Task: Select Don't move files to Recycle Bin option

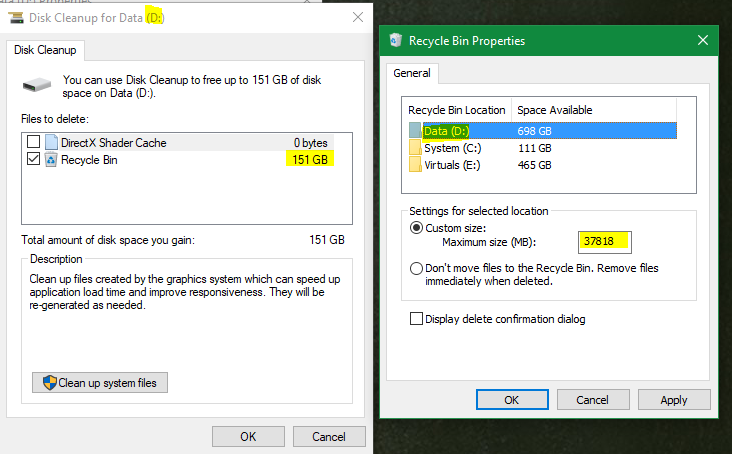Action: tap(416, 269)
